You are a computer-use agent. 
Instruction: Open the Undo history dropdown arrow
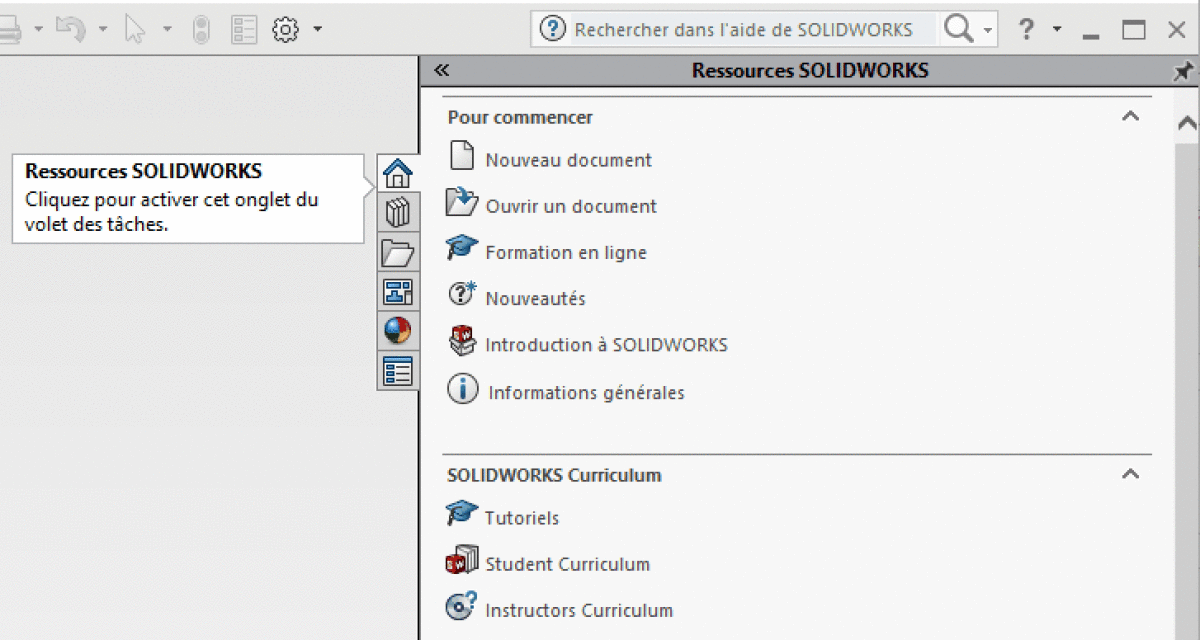click(102, 29)
